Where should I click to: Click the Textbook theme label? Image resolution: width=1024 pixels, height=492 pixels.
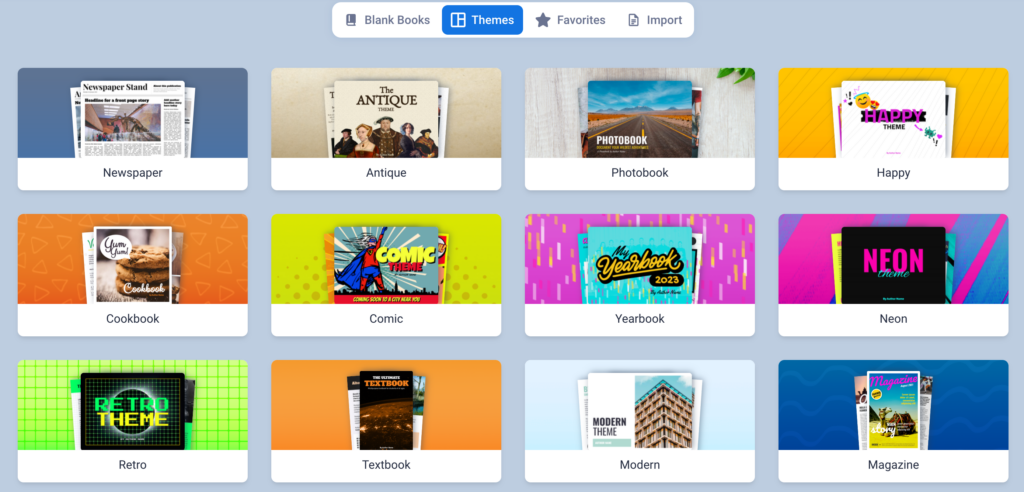(x=386, y=465)
